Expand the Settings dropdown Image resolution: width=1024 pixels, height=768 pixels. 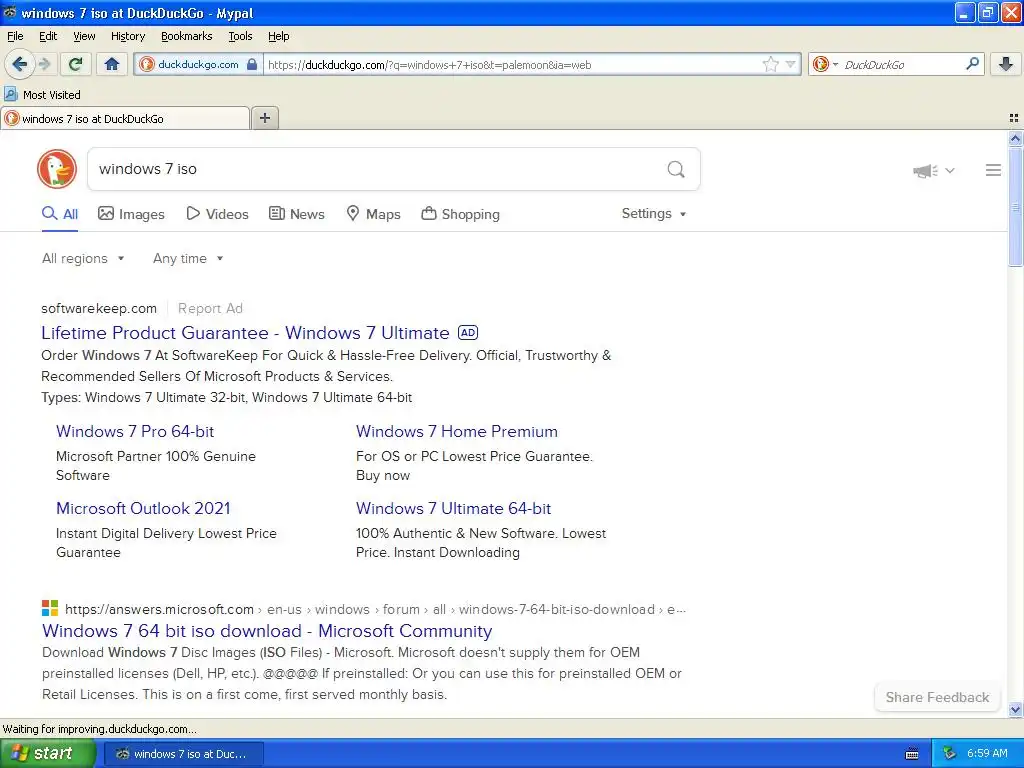pos(654,214)
